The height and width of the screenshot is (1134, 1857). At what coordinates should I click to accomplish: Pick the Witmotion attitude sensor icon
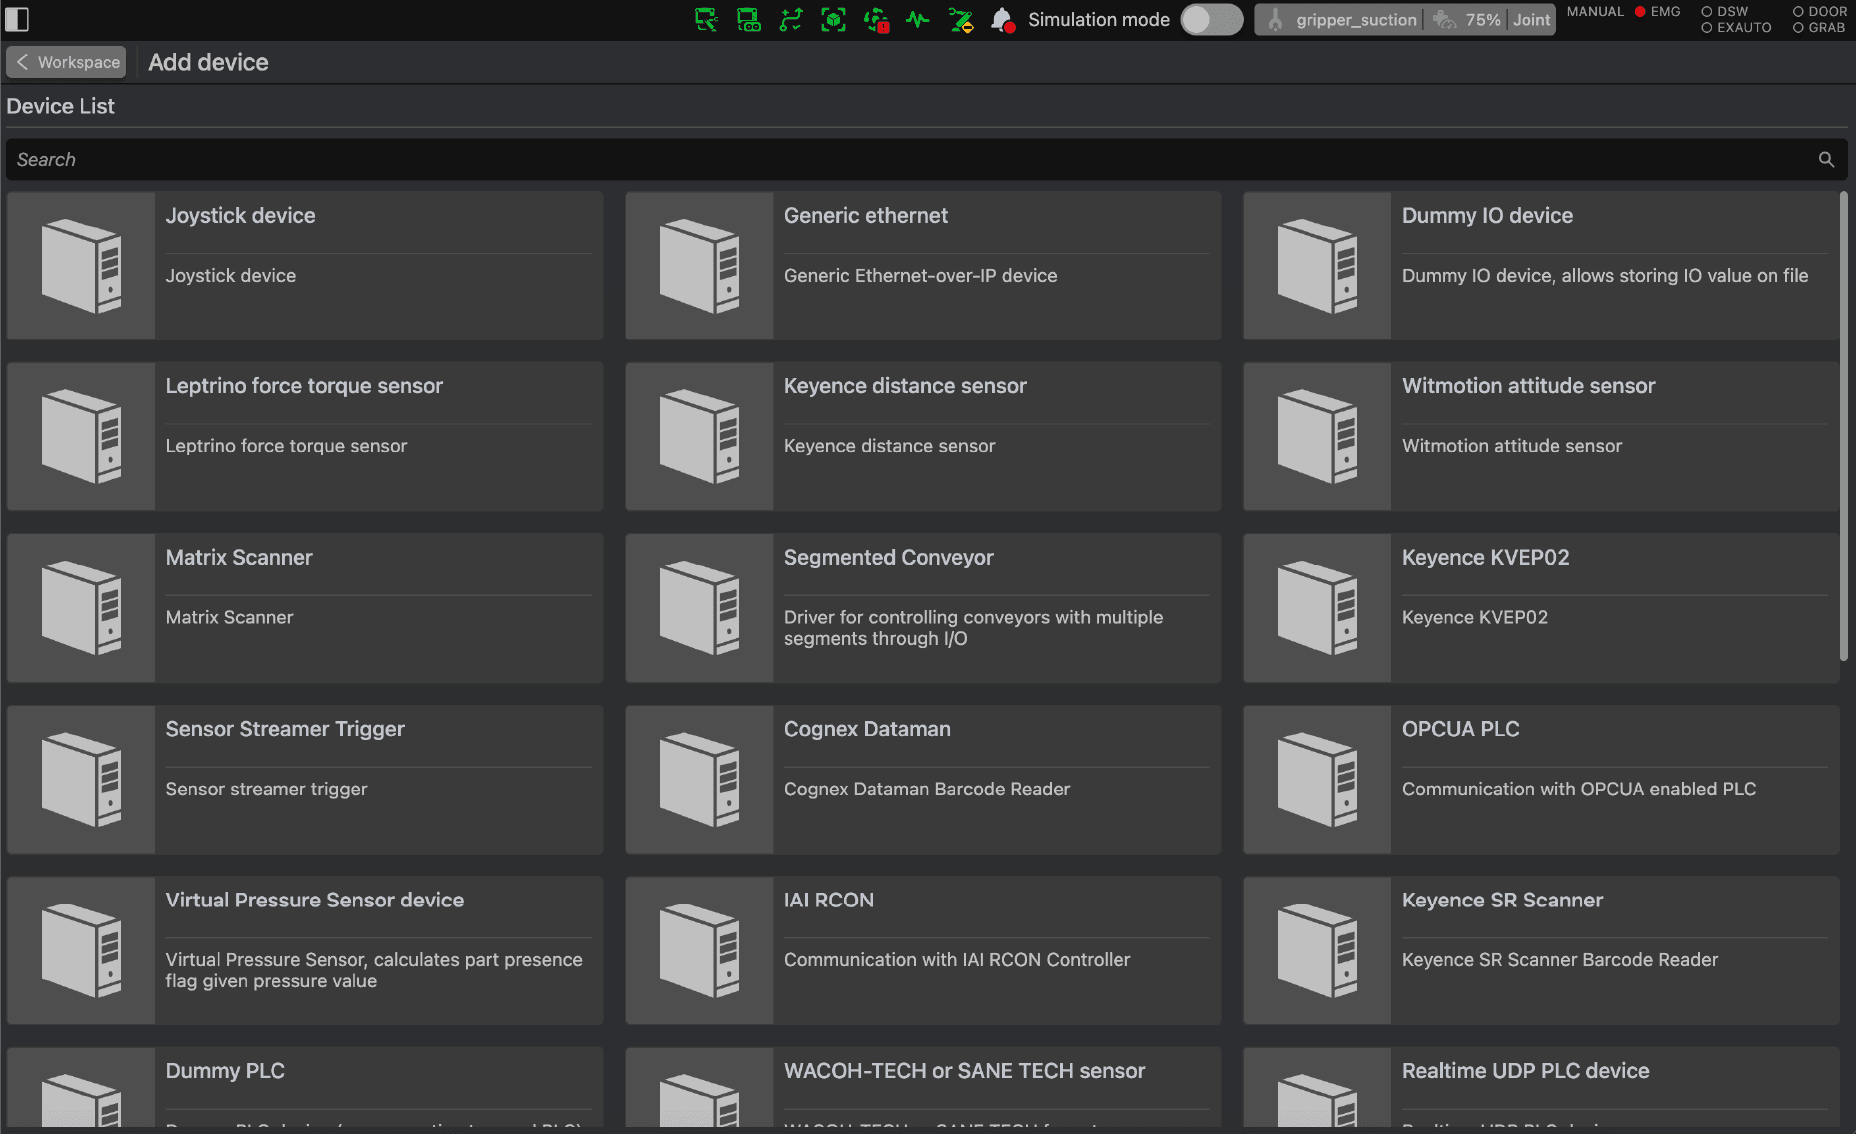(1317, 437)
